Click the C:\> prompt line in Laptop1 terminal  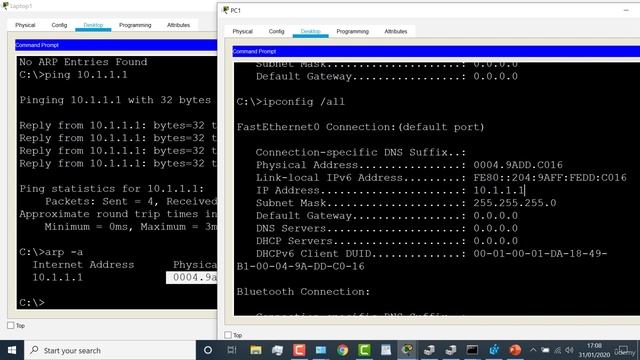[32, 302]
